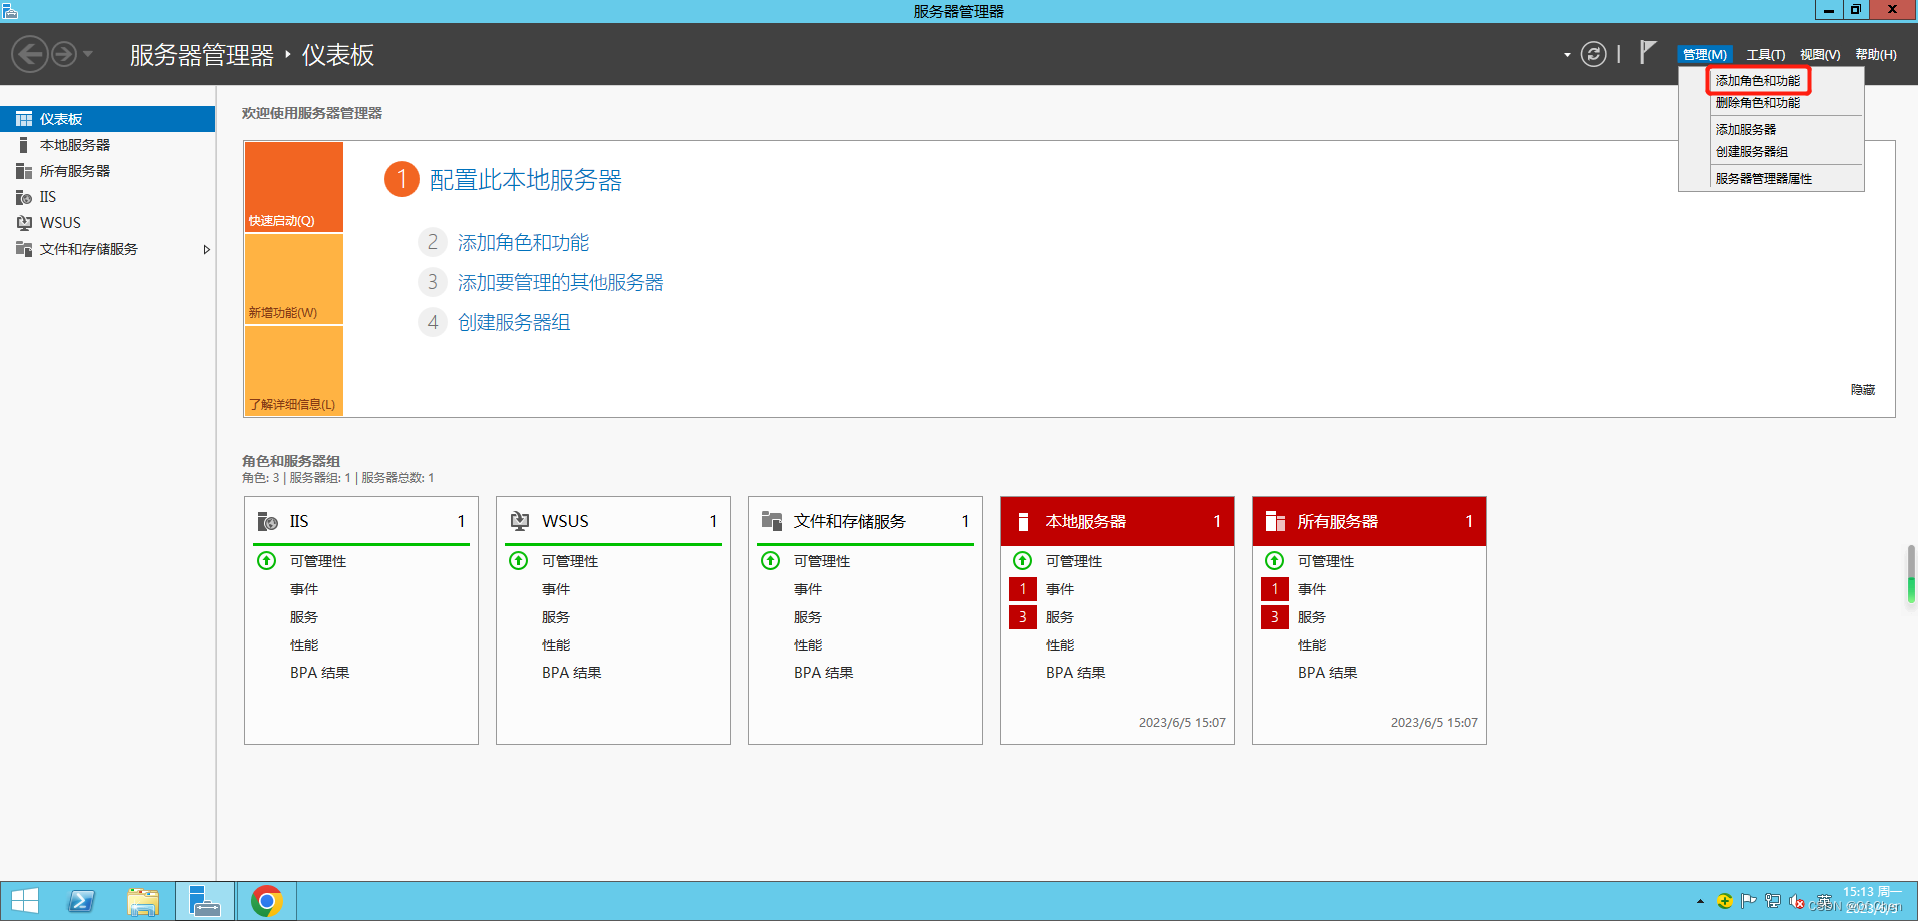Open the WSUS role tile header
Viewport: 1918px width, 921px height.
point(613,521)
